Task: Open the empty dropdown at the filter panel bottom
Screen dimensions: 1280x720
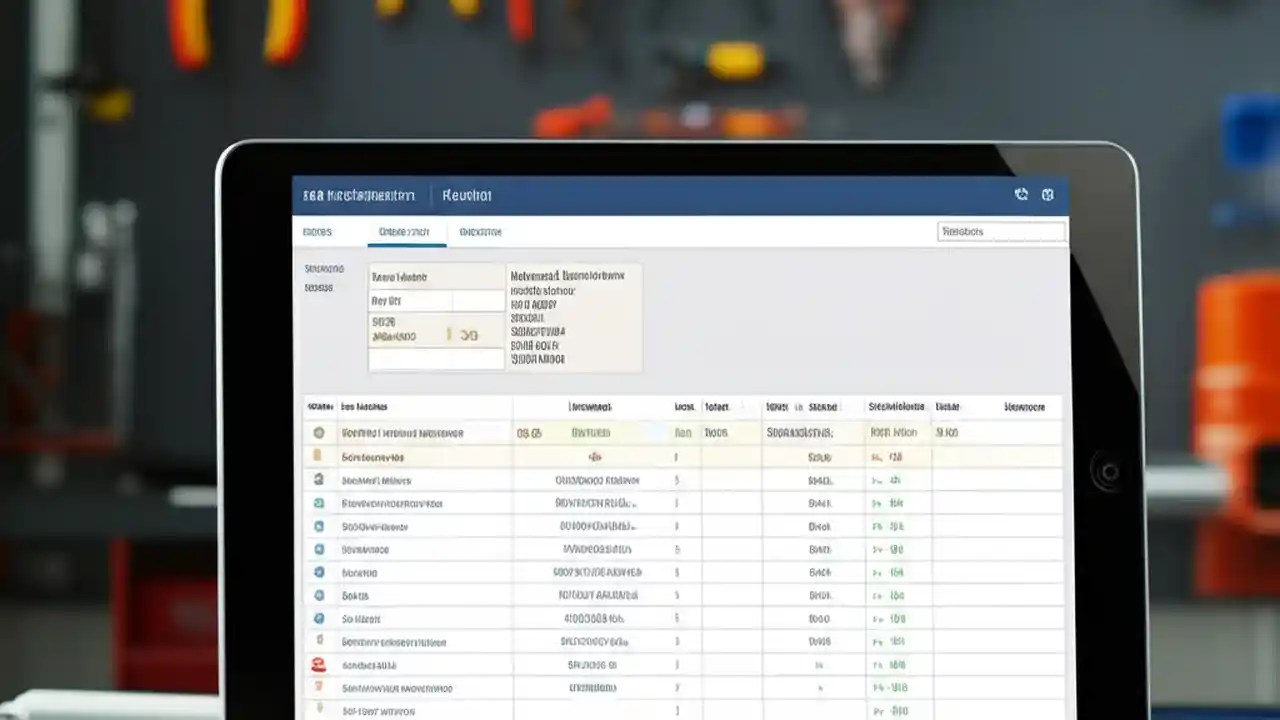Action: pyautogui.click(x=435, y=358)
